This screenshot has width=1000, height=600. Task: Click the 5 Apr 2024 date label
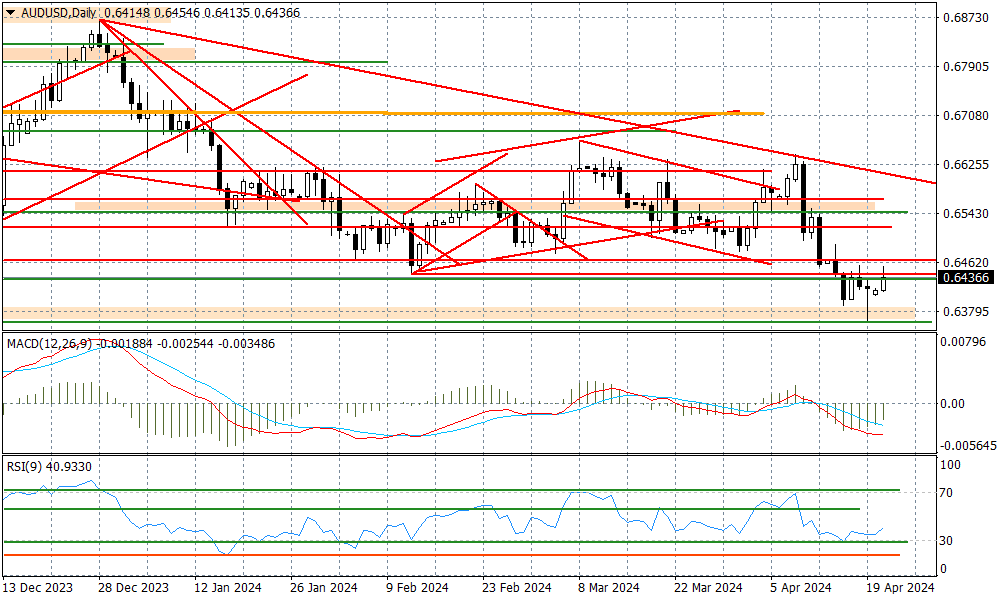[801, 587]
